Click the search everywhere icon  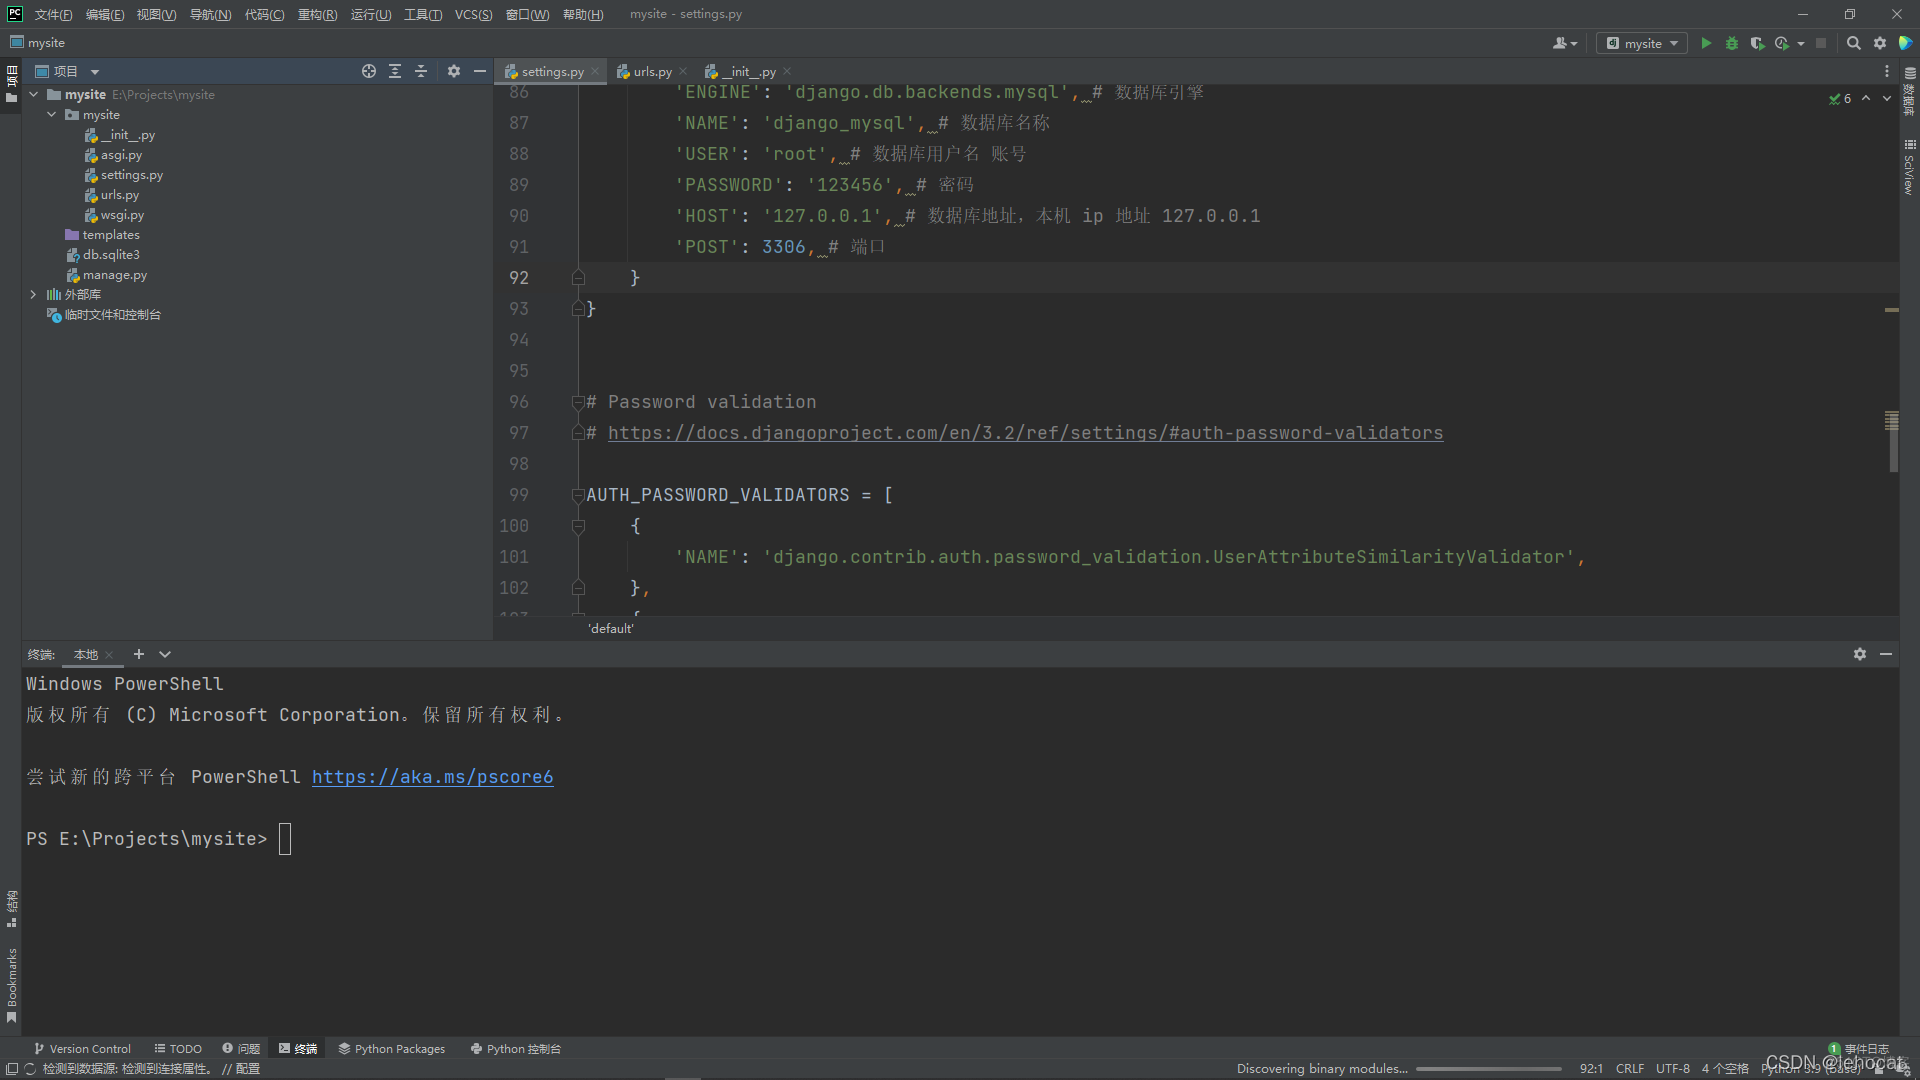[x=1853, y=42]
